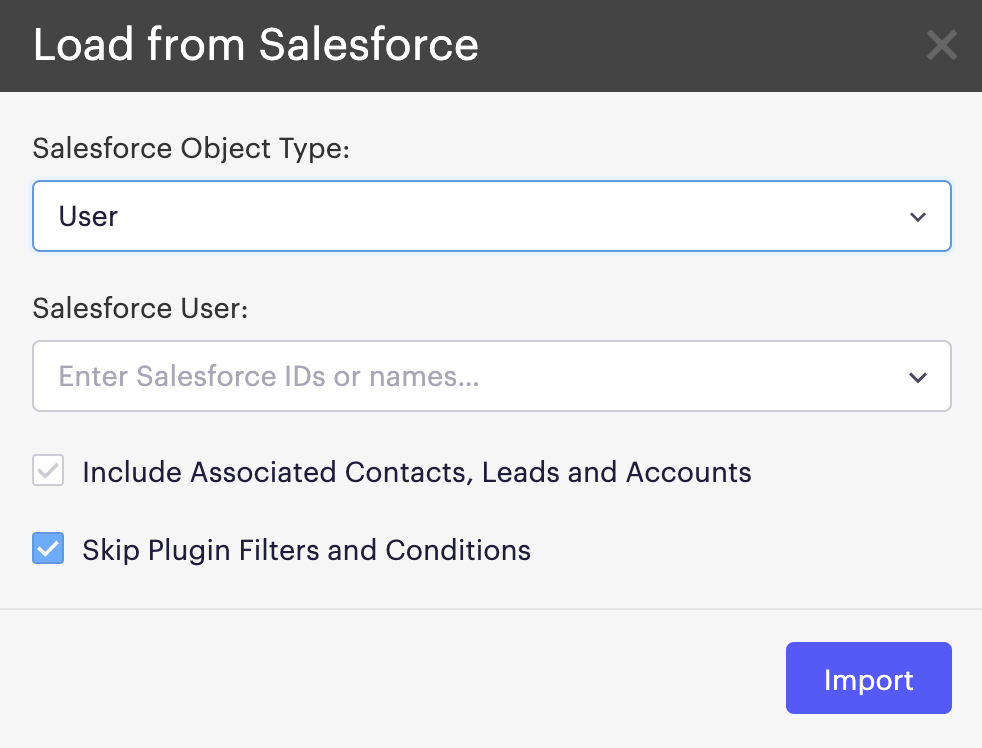Toggle Include Associated Contacts, Leads checkbox

click(48, 470)
